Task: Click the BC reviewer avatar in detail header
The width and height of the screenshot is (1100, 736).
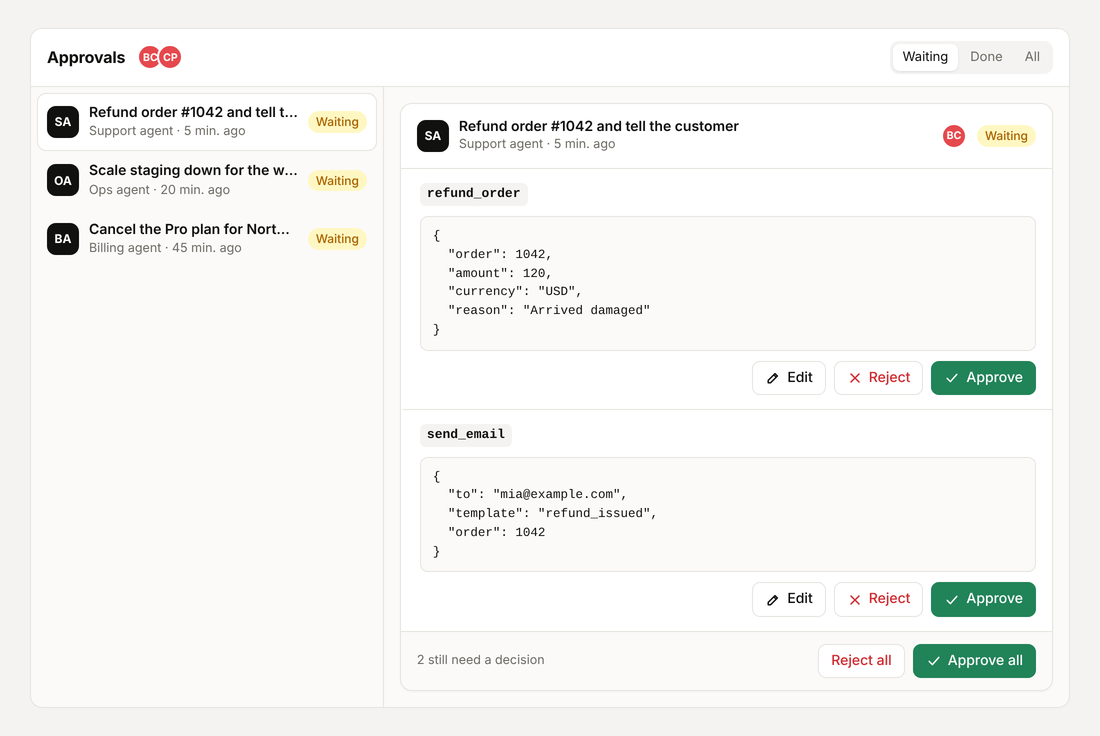Action: point(953,135)
